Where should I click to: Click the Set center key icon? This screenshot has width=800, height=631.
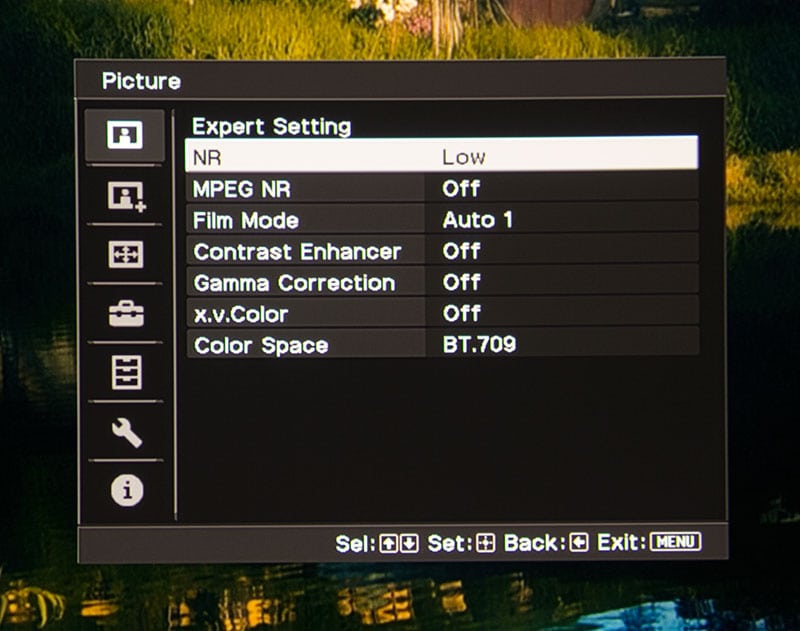485,543
